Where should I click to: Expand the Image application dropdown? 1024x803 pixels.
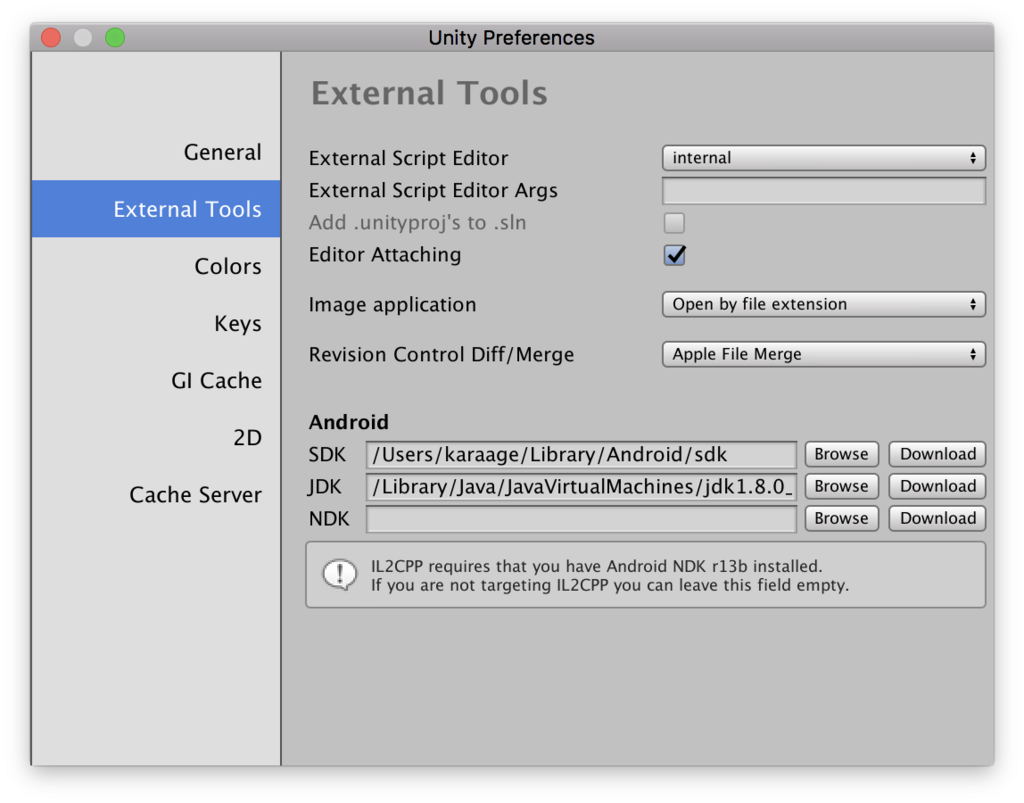coord(824,304)
